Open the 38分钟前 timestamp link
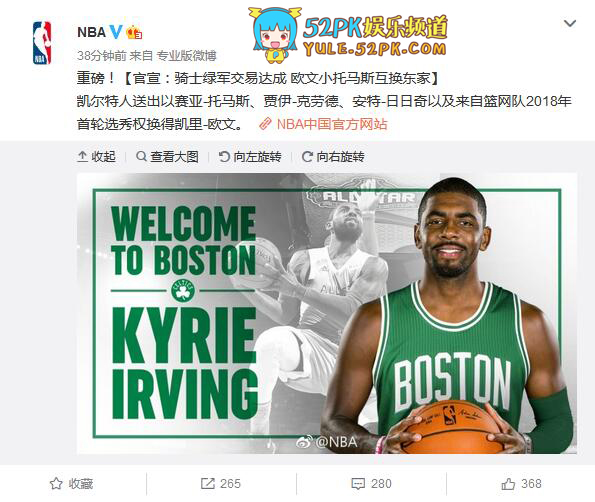This screenshot has height=502, width=595. (x=101, y=56)
